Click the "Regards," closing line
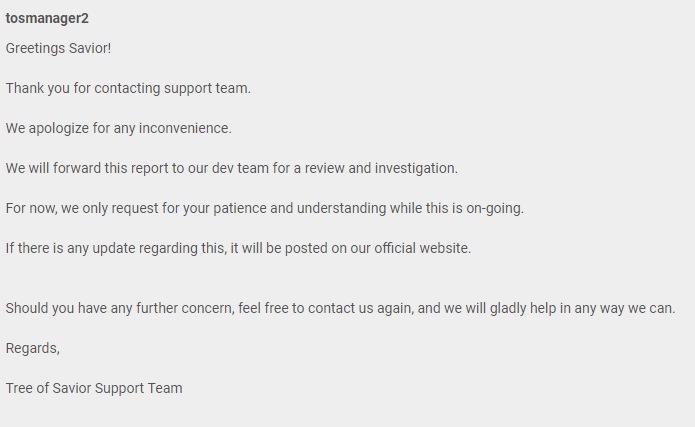695x427 pixels. [33, 348]
